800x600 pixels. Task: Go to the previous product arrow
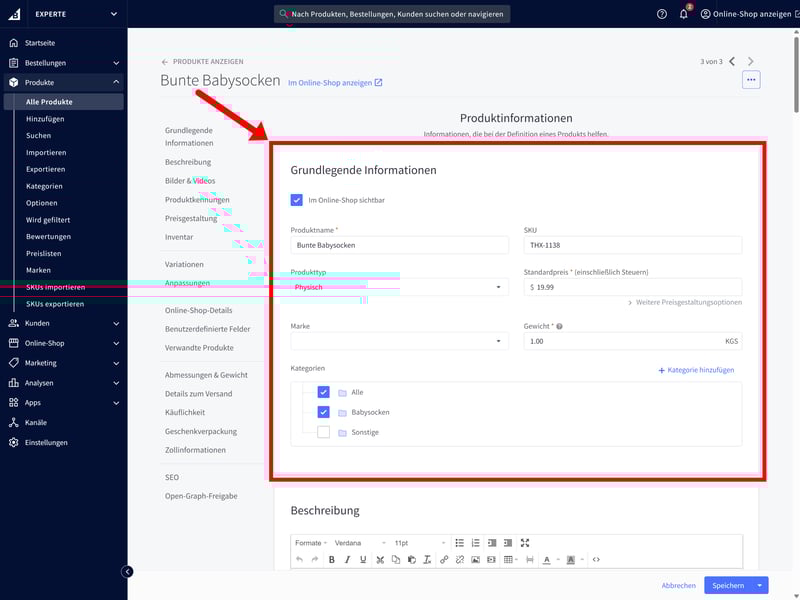[x=732, y=62]
